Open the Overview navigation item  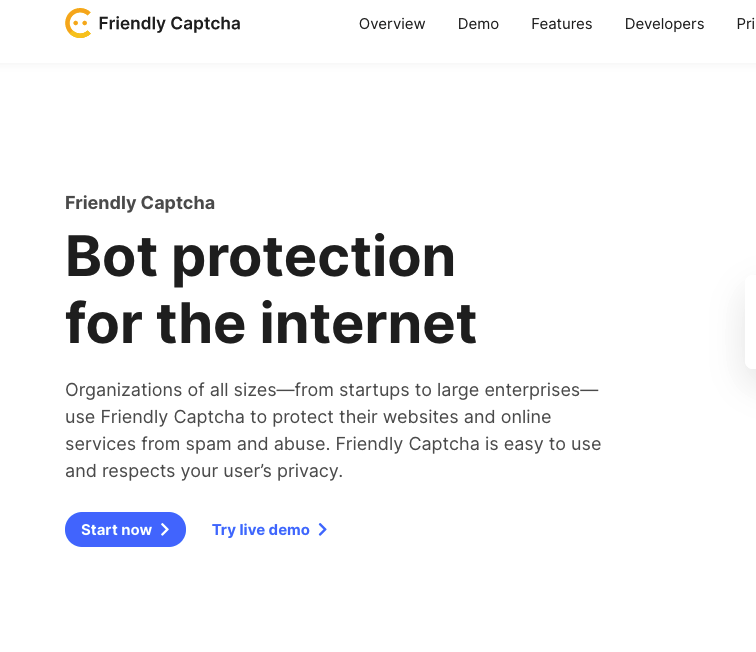pyautogui.click(x=392, y=24)
